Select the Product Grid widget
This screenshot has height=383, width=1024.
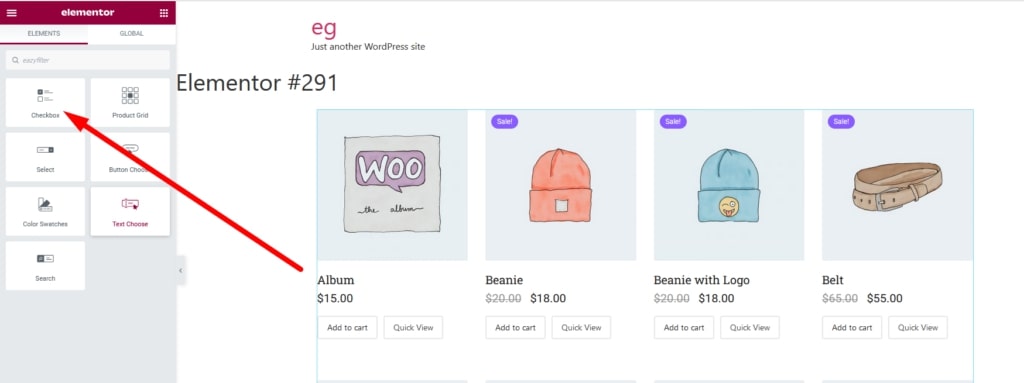(x=130, y=103)
